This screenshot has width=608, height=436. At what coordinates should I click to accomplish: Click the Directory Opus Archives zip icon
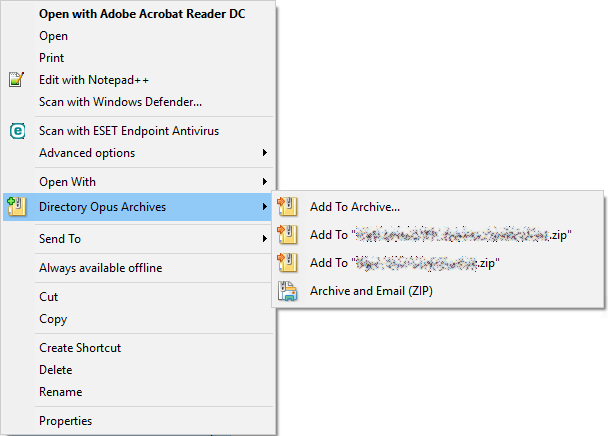click(17, 206)
